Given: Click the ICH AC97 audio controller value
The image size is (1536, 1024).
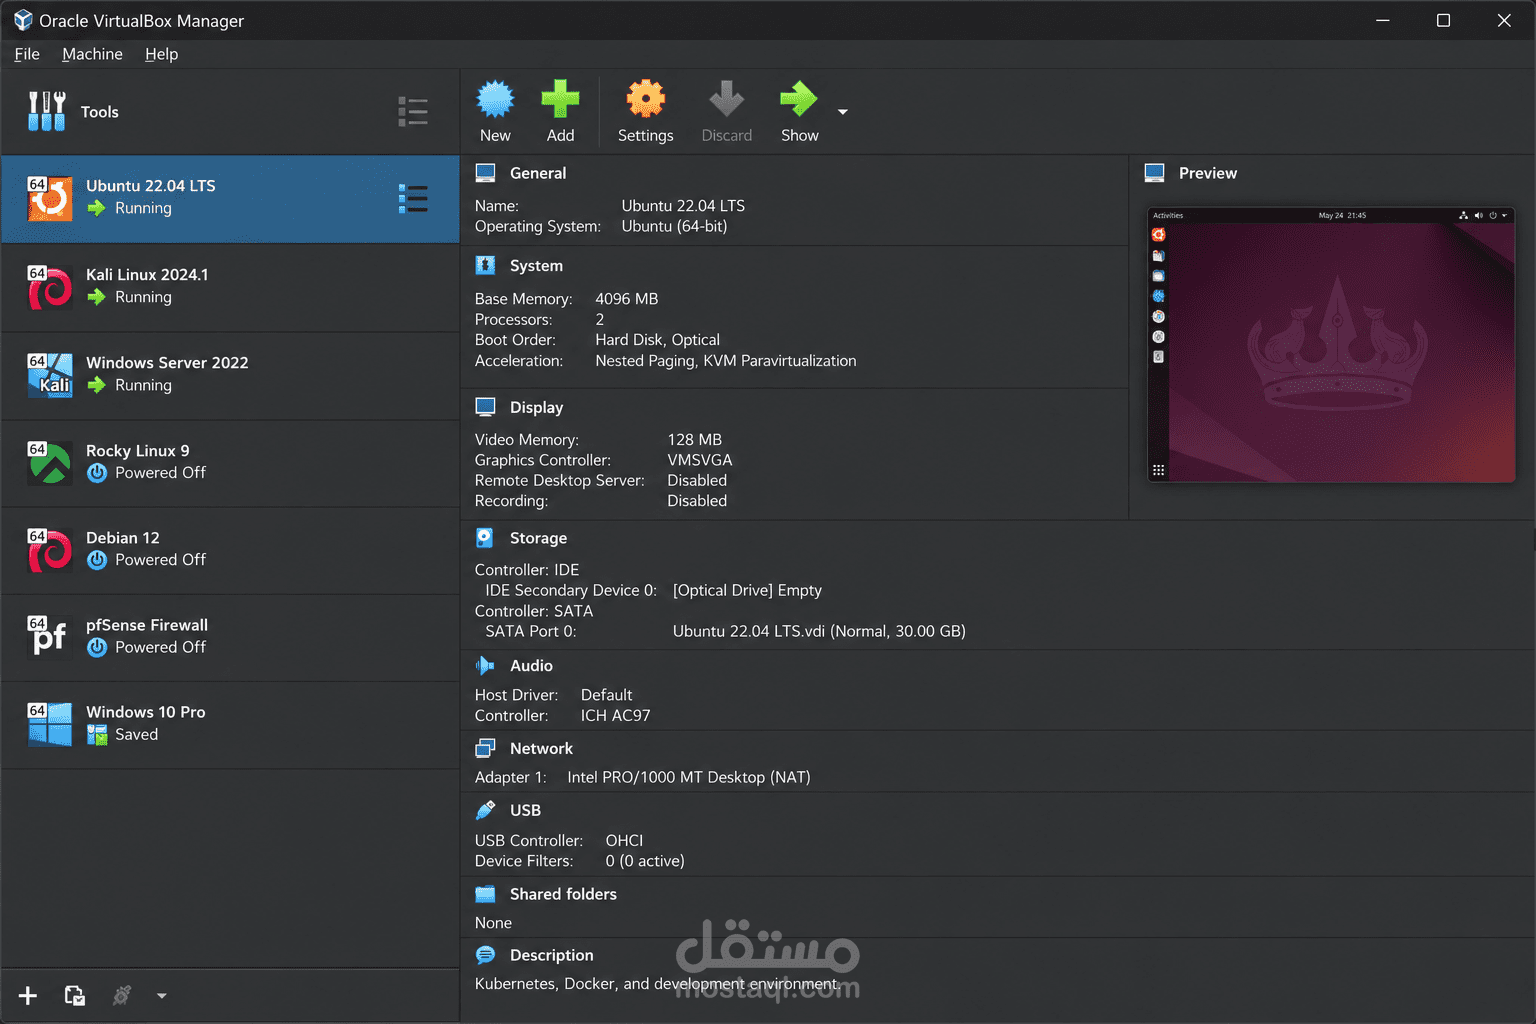Looking at the screenshot, I should (x=615, y=715).
